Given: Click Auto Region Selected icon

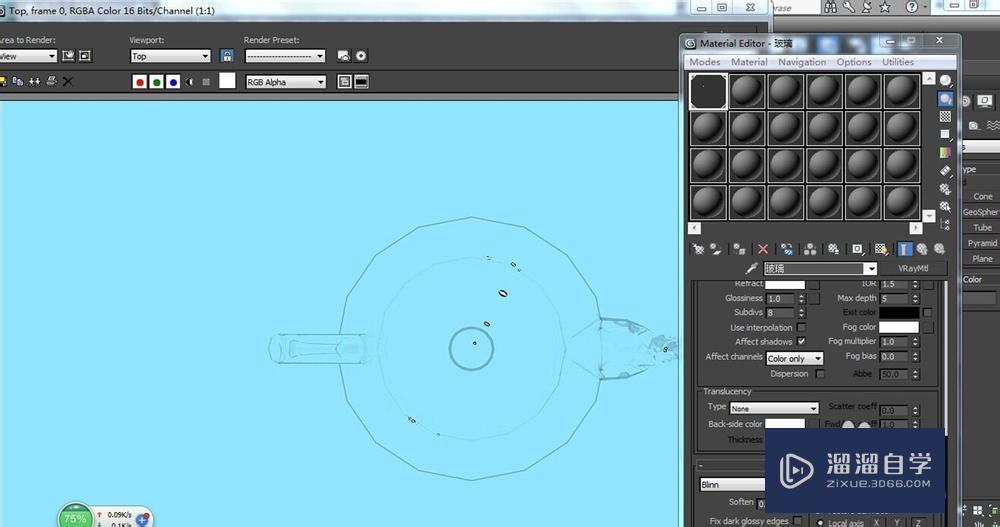Looking at the screenshot, I should pyautogui.click(x=85, y=56).
